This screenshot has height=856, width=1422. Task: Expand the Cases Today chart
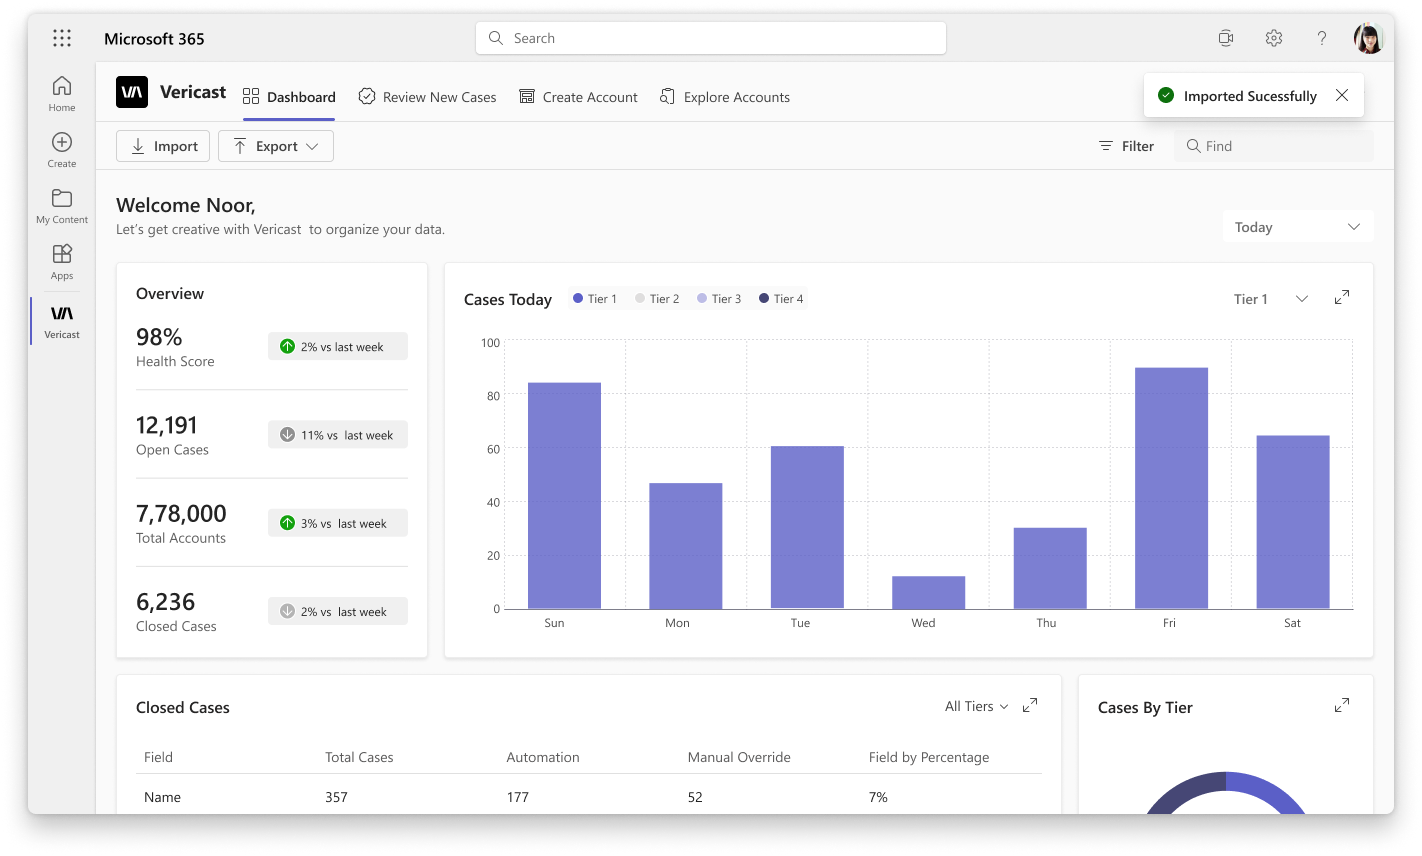tap(1342, 297)
